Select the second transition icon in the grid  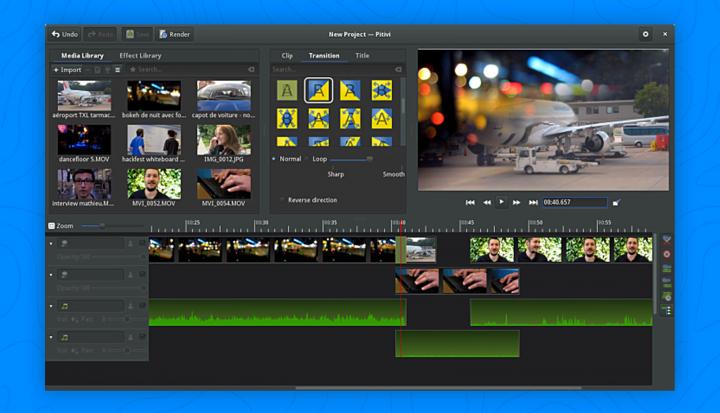pyautogui.click(x=319, y=91)
